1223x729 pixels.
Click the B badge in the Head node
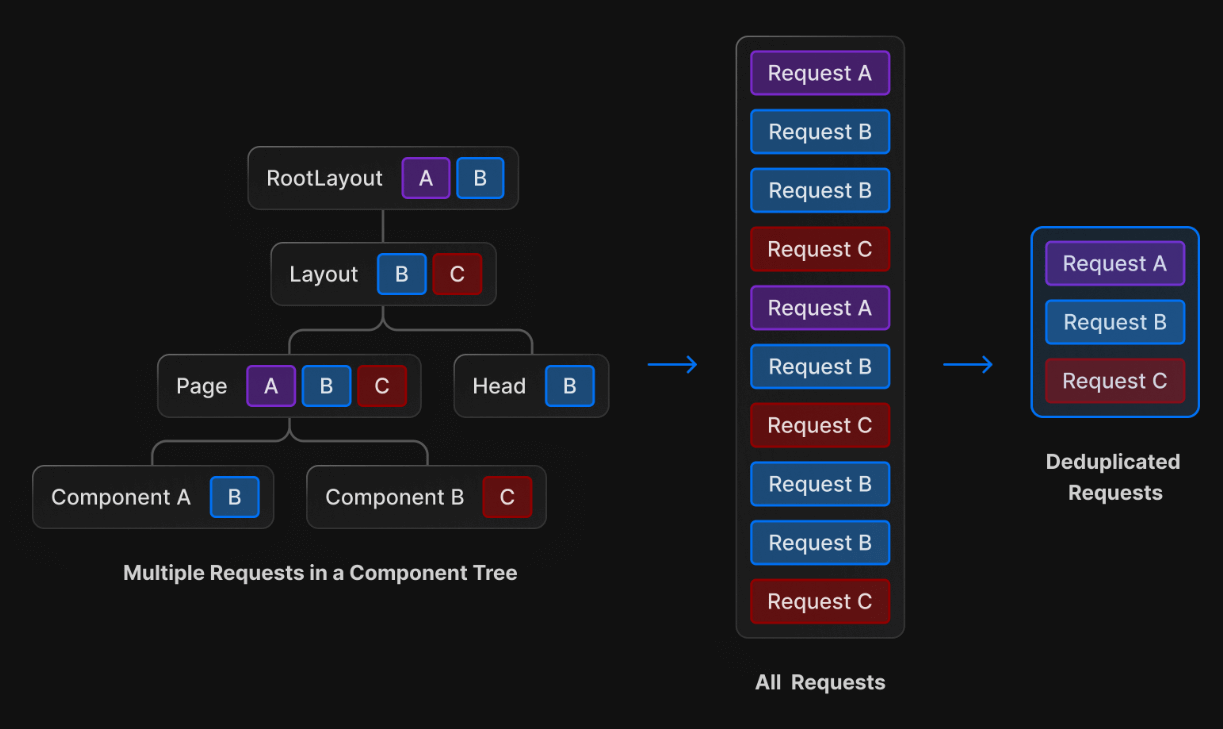(x=570, y=386)
